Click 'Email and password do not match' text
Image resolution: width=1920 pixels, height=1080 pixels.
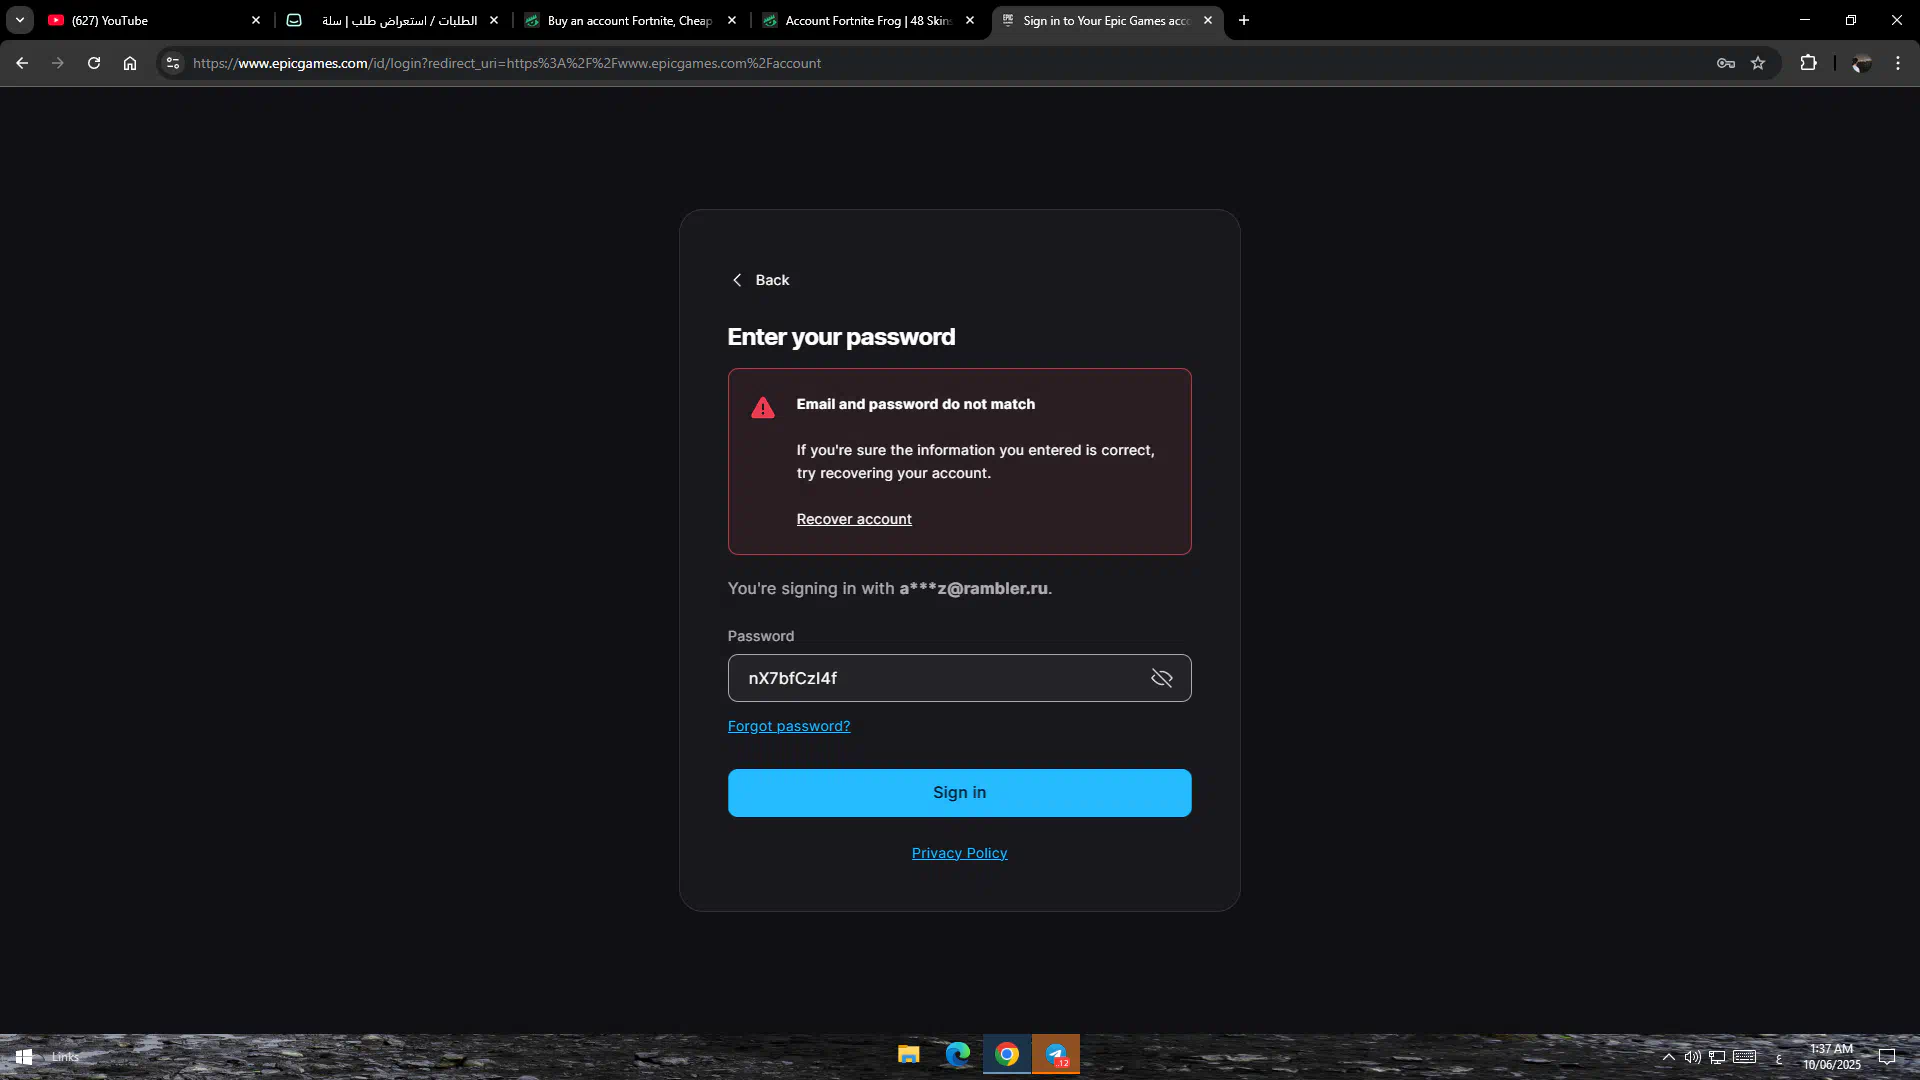[x=916, y=404]
